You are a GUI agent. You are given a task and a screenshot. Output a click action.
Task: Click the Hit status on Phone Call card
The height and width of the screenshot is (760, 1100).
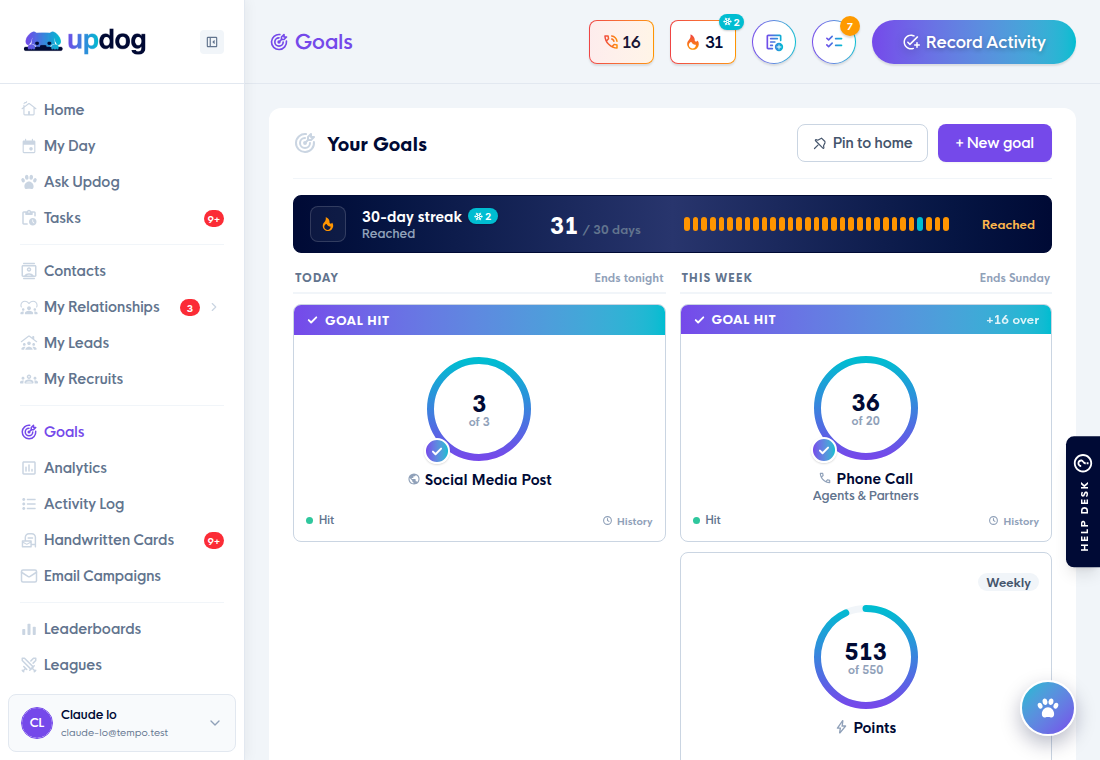706,520
